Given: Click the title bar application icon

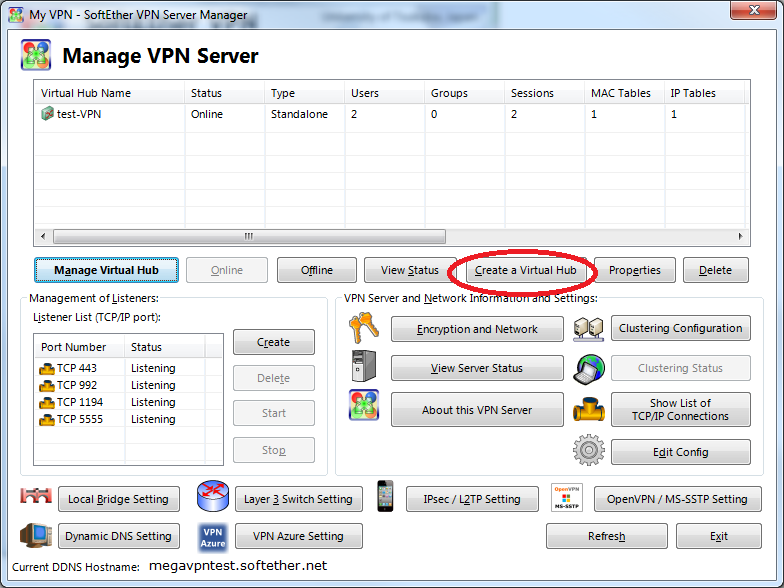Looking at the screenshot, I should [x=16, y=14].
